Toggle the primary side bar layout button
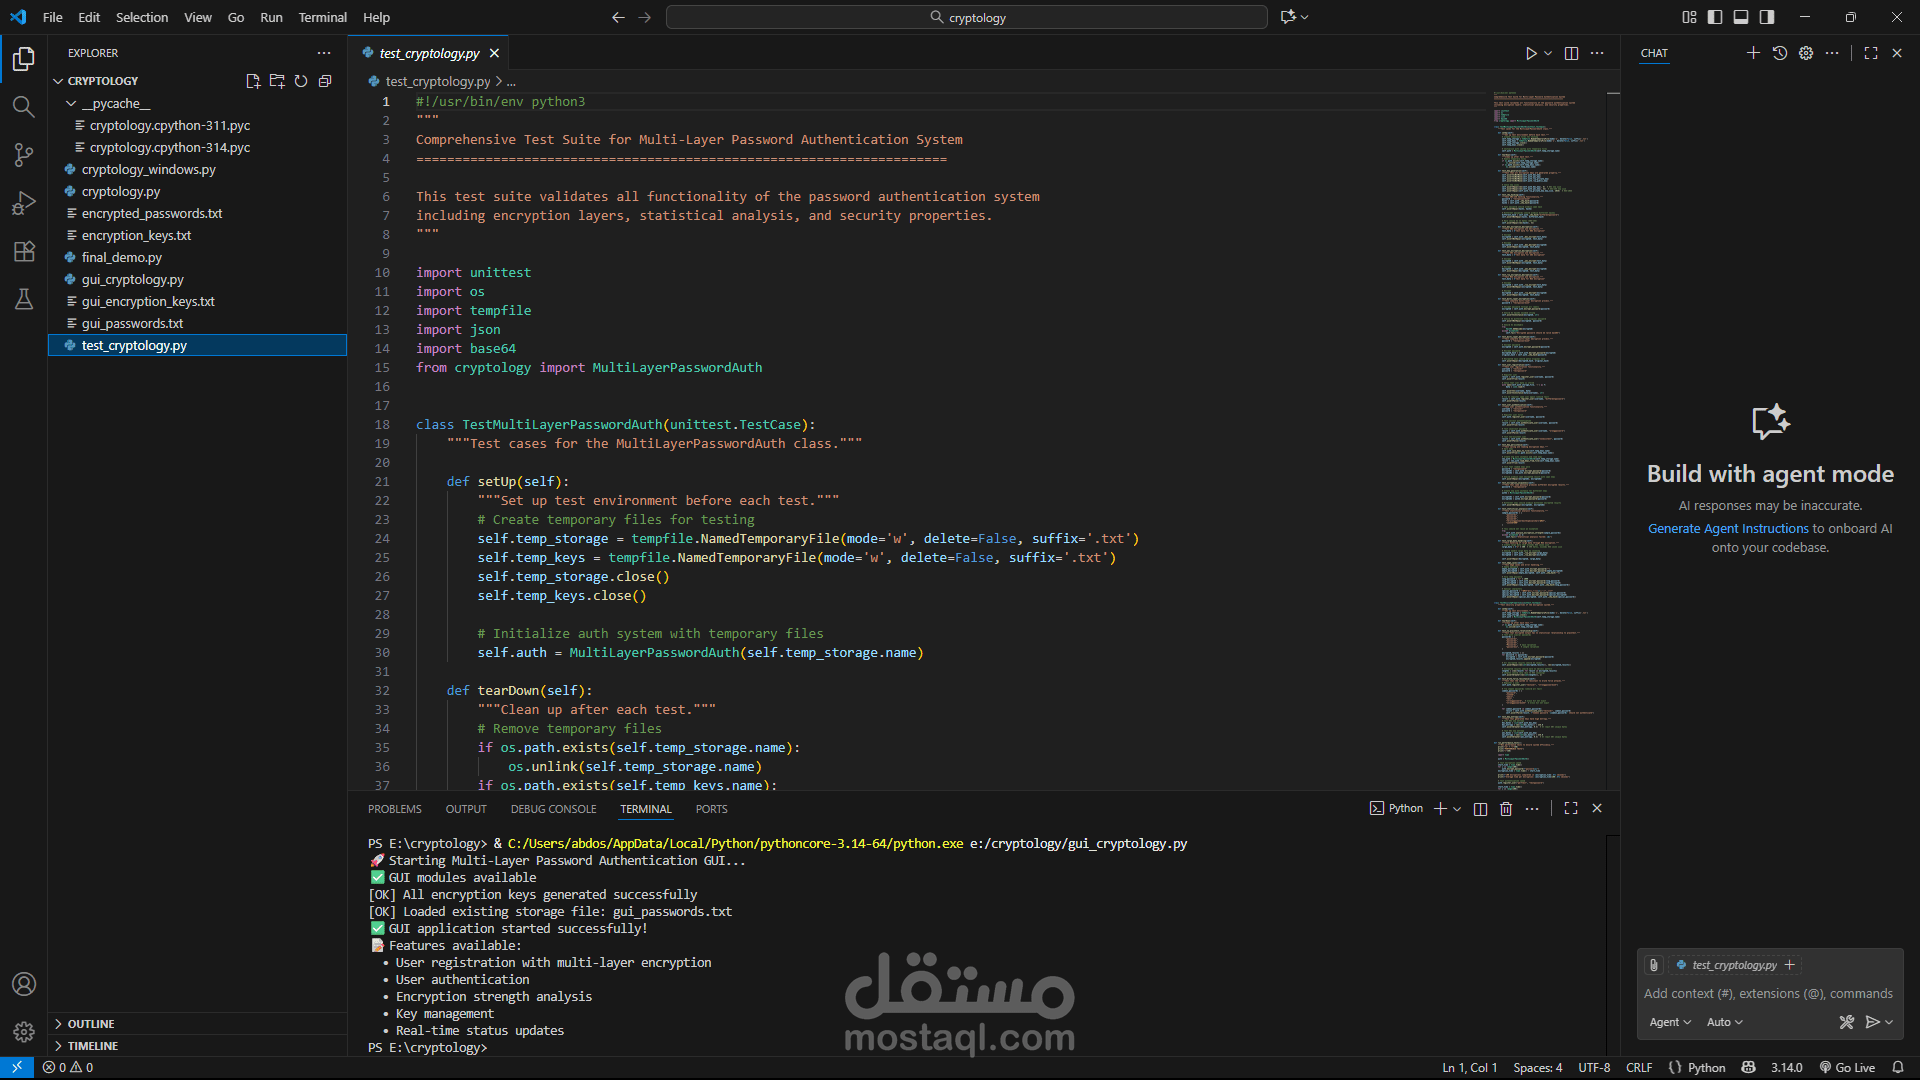This screenshot has height=1080, width=1920. click(1715, 17)
